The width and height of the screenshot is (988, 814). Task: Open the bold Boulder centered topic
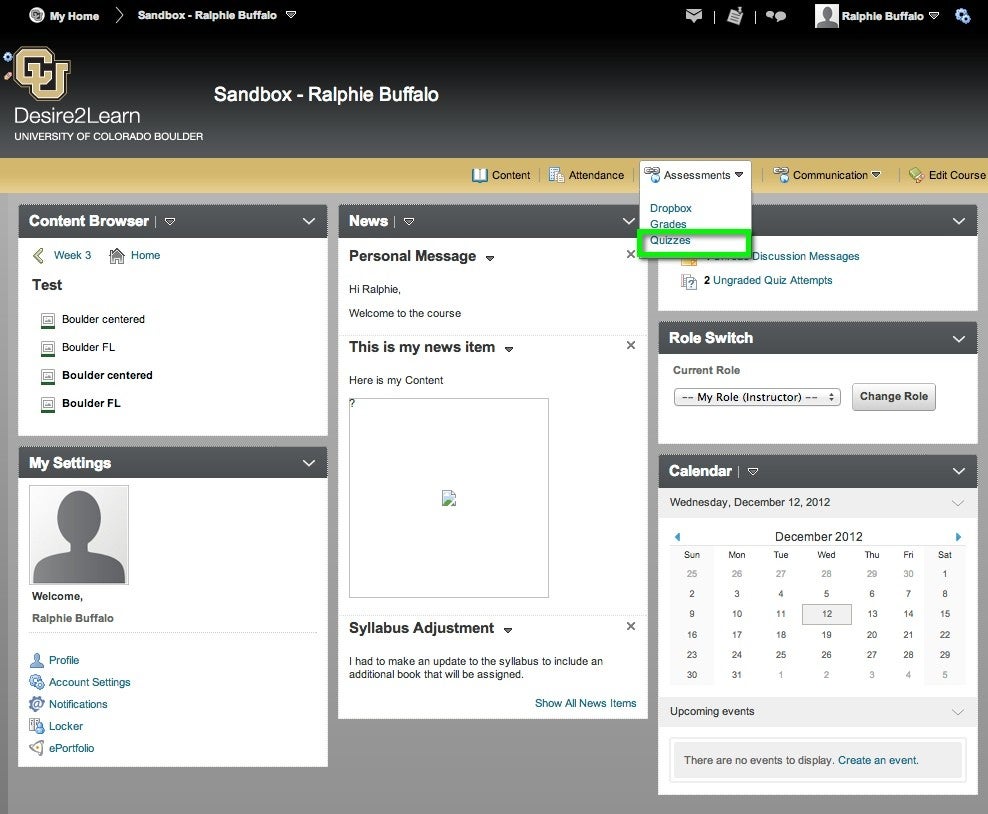tap(107, 375)
